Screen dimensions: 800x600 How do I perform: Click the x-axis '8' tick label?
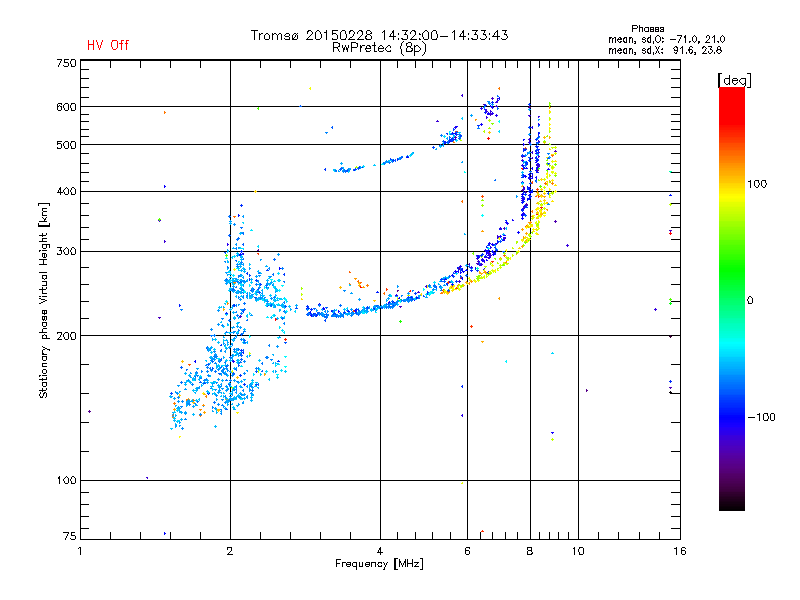tap(530, 551)
